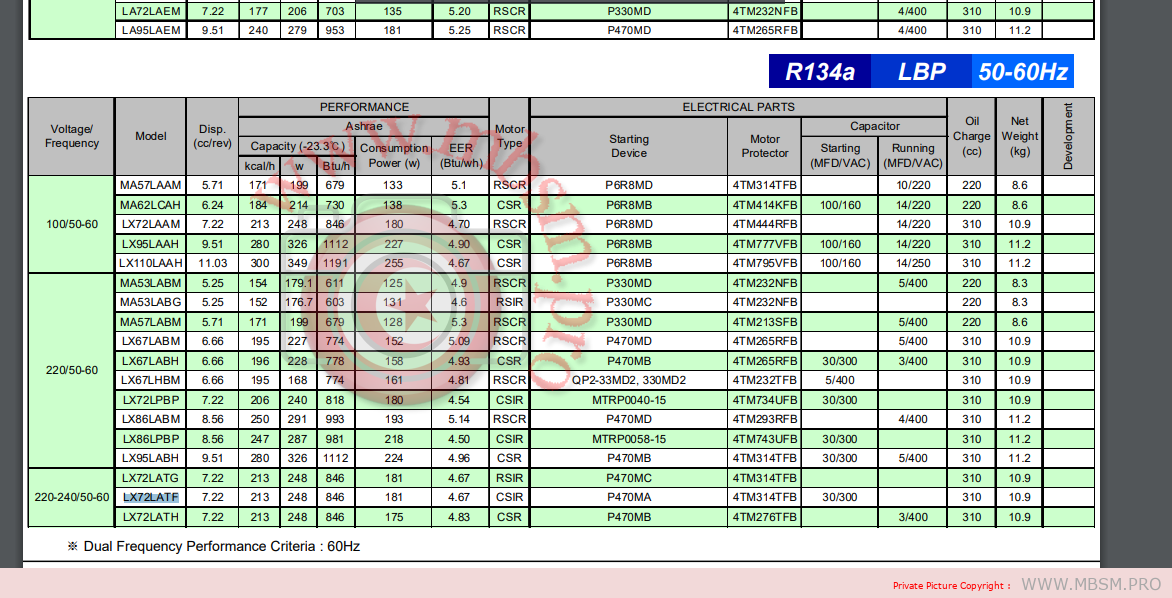
Task: Select the MA62LCAH model cell
Action: click(151, 205)
